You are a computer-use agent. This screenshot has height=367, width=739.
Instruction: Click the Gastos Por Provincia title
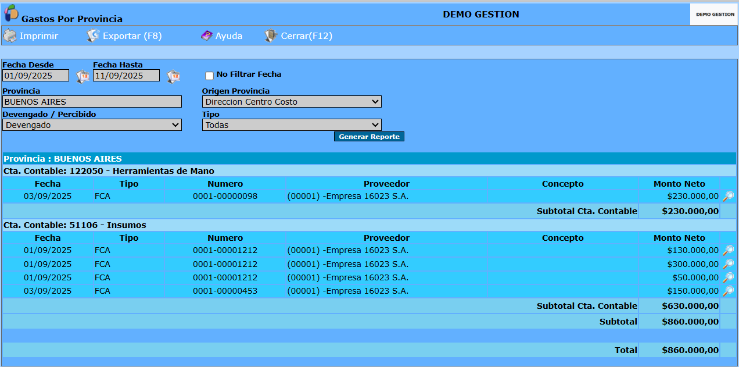click(72, 19)
